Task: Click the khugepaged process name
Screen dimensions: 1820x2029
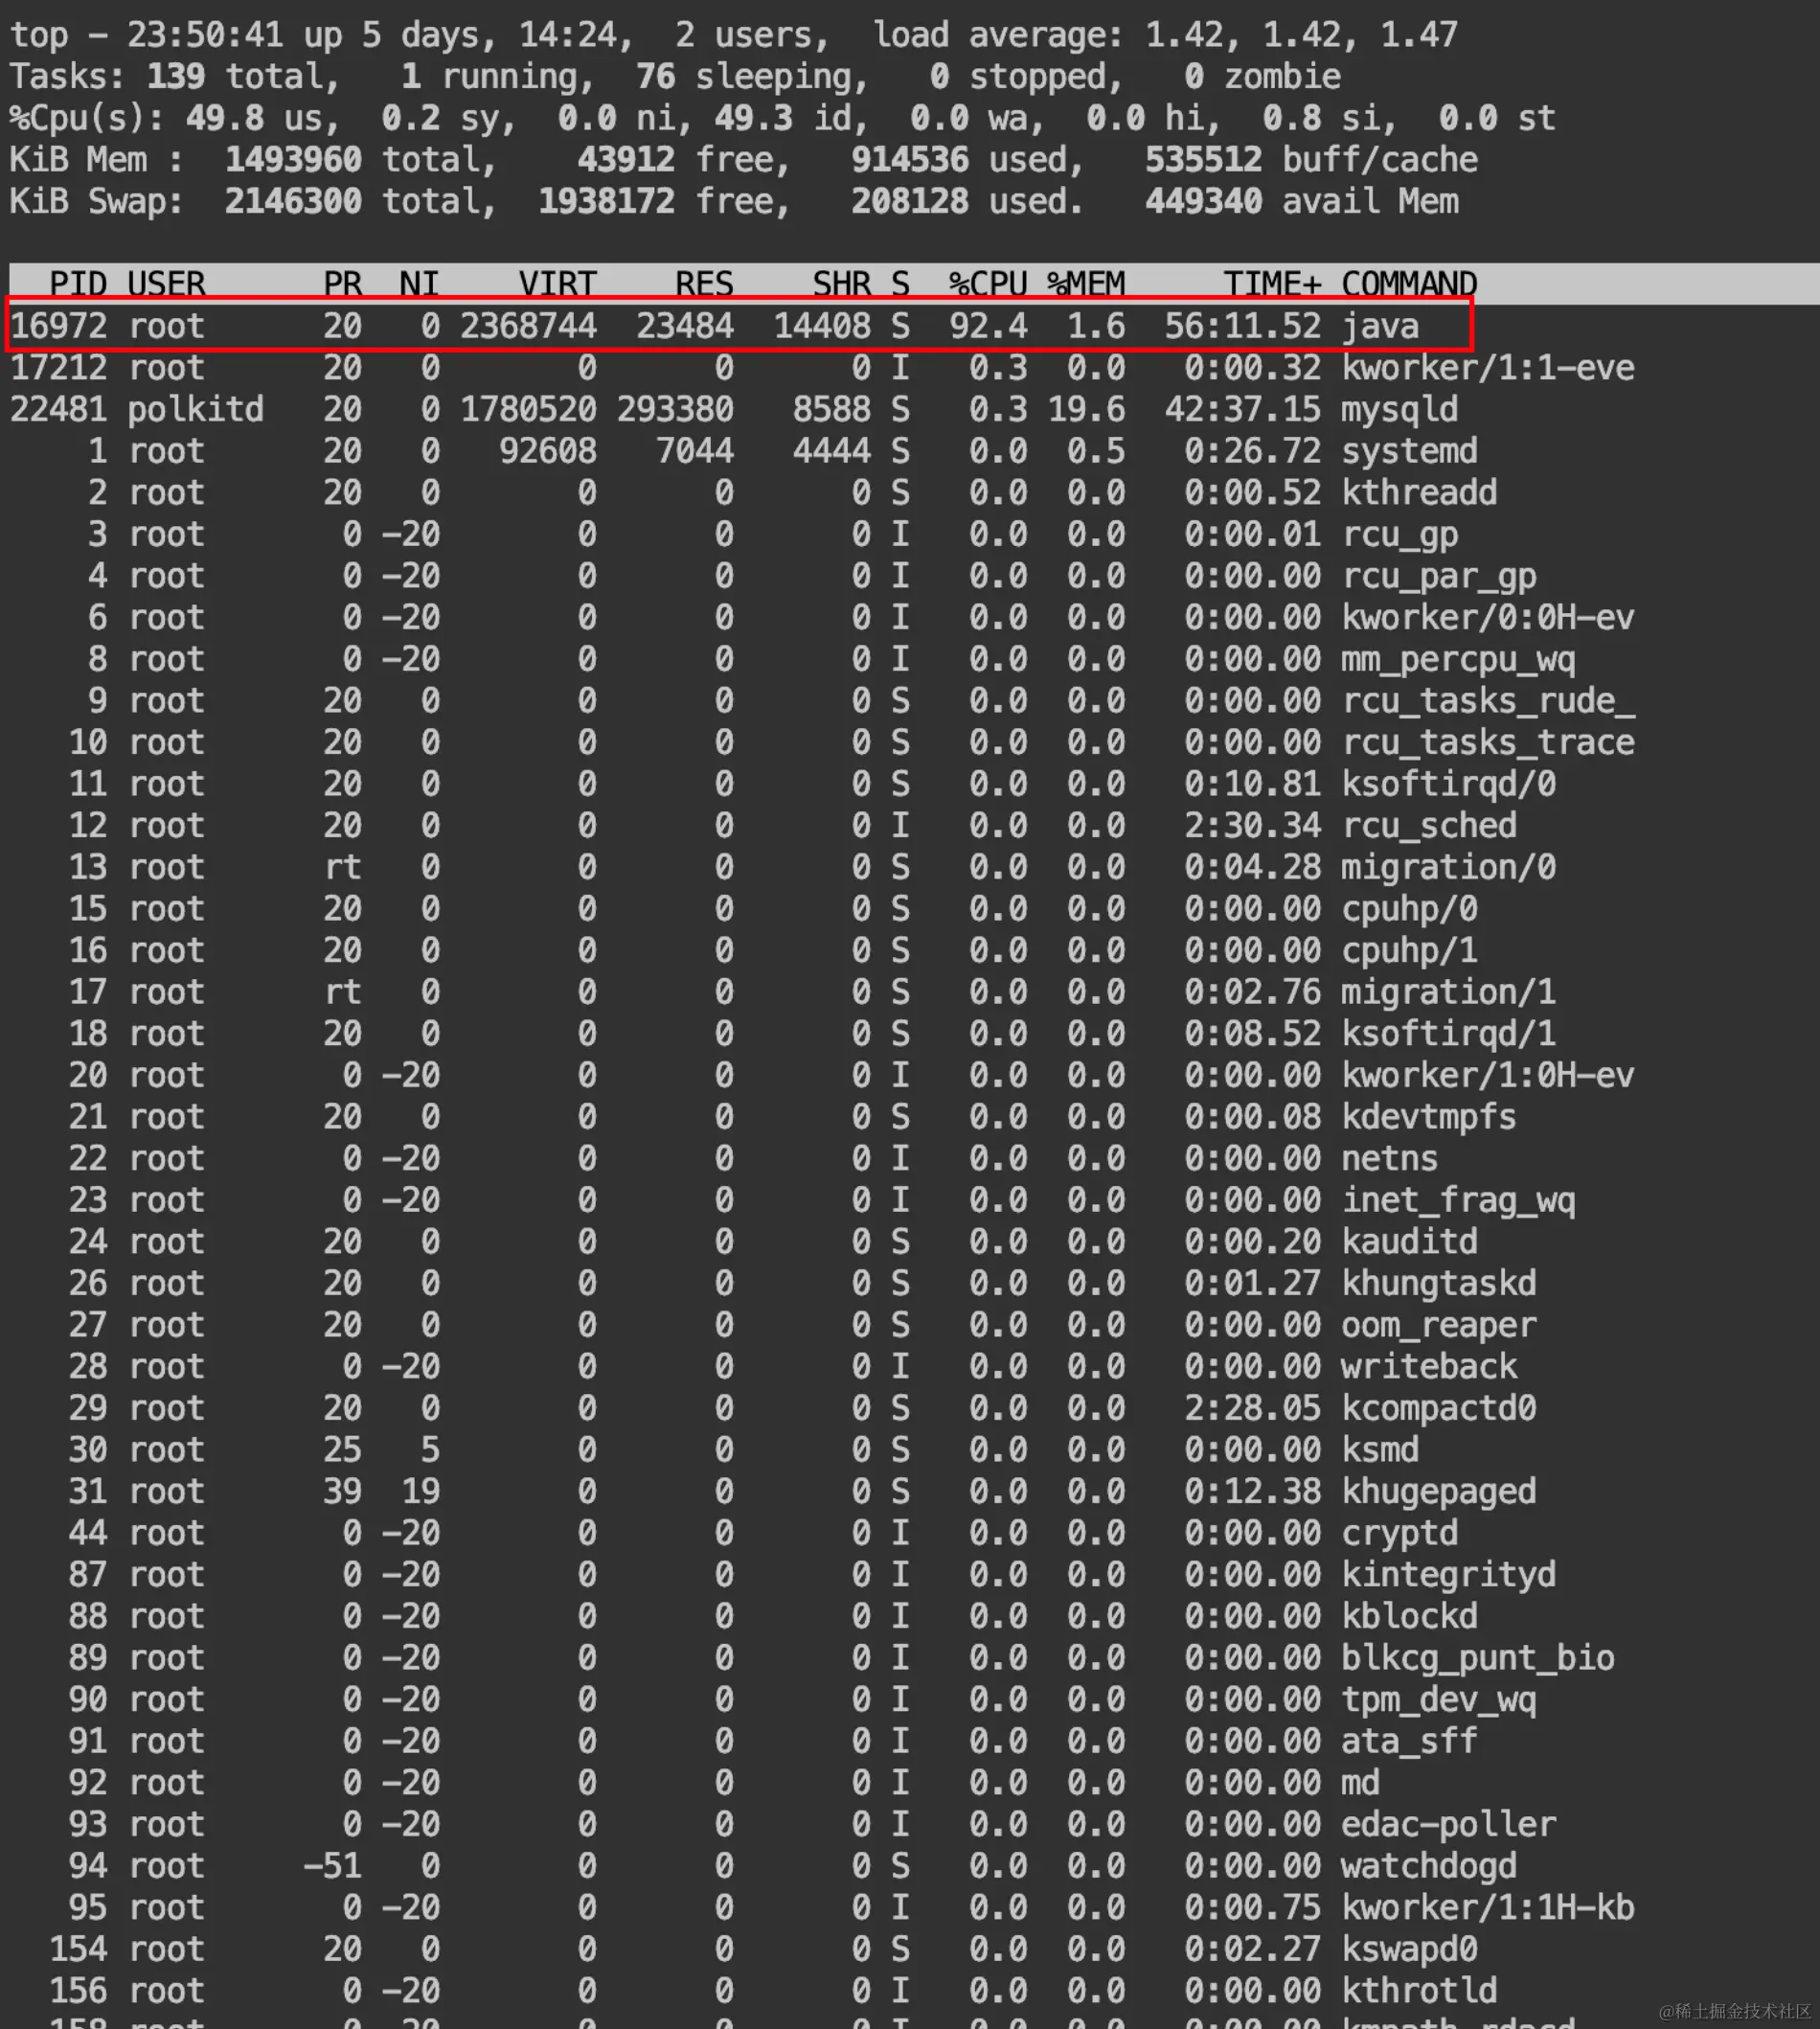Action: click(1439, 1491)
